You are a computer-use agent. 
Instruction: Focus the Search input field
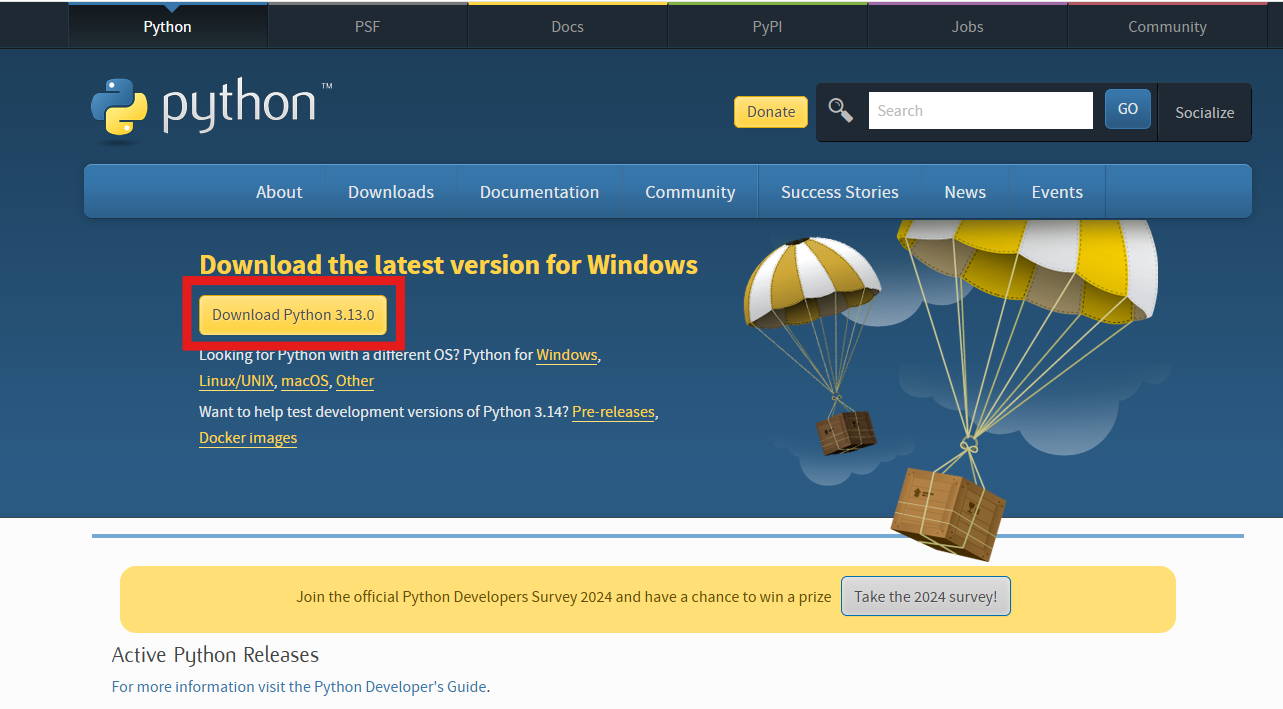(x=980, y=111)
